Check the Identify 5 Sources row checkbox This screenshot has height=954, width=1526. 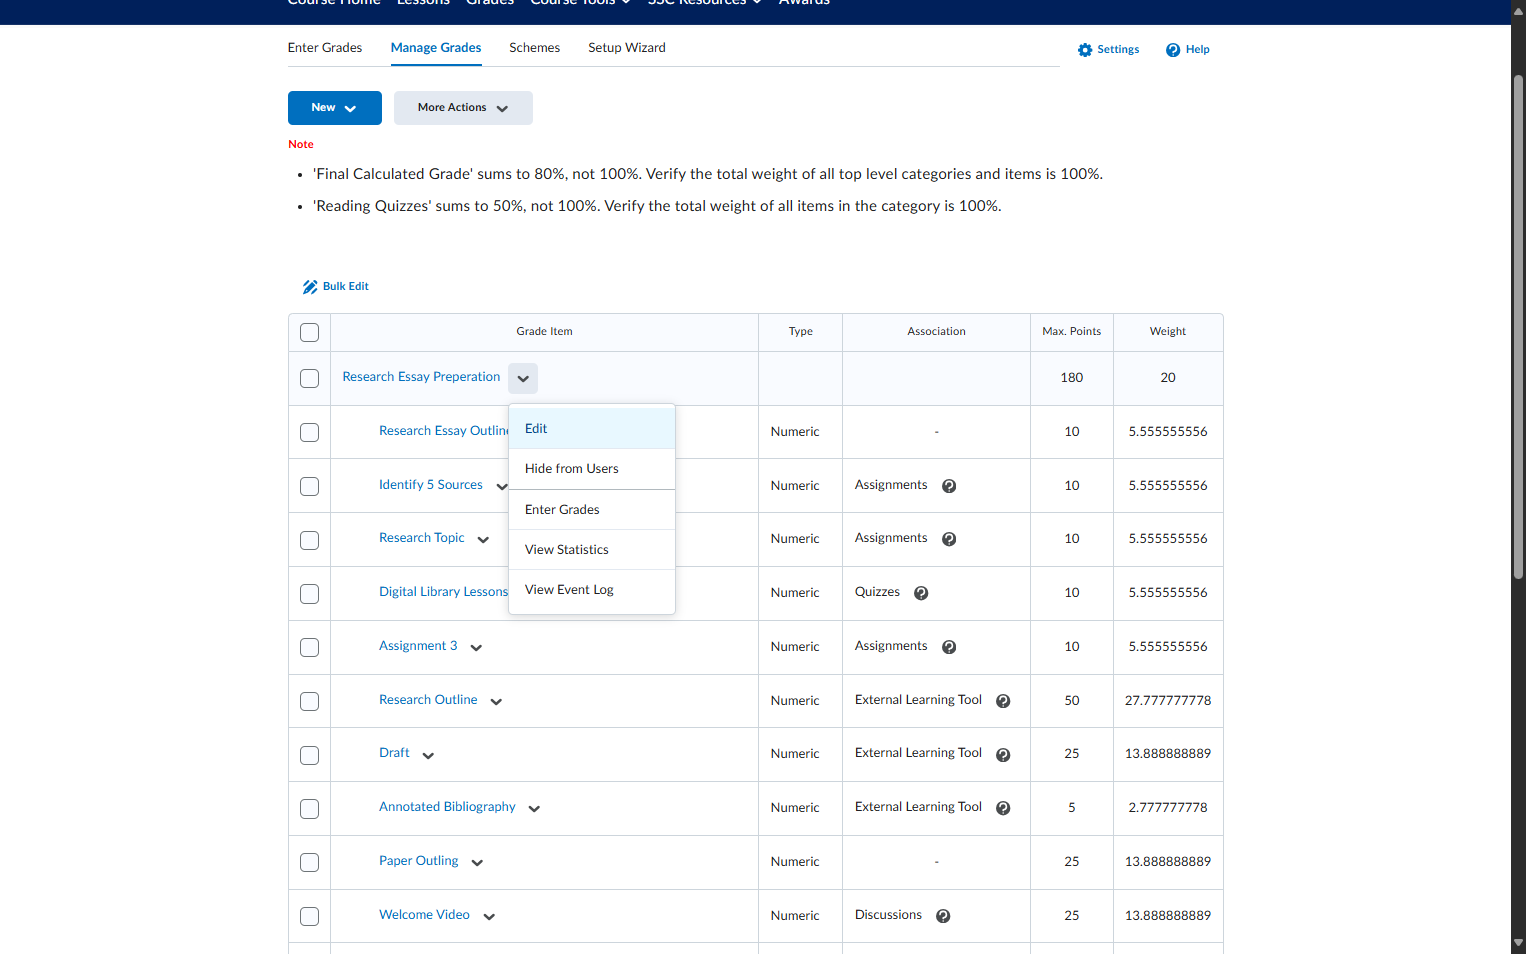pyautogui.click(x=310, y=487)
